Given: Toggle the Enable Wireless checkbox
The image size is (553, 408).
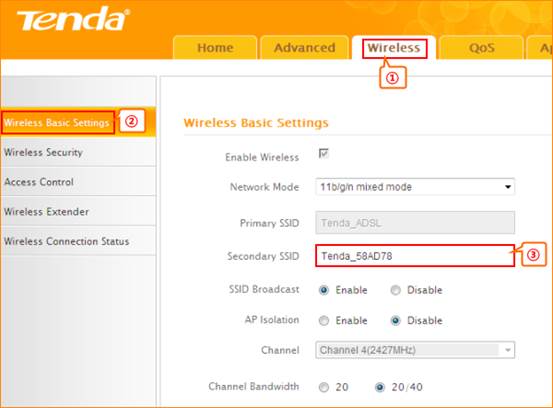Looking at the screenshot, I should click(323, 153).
